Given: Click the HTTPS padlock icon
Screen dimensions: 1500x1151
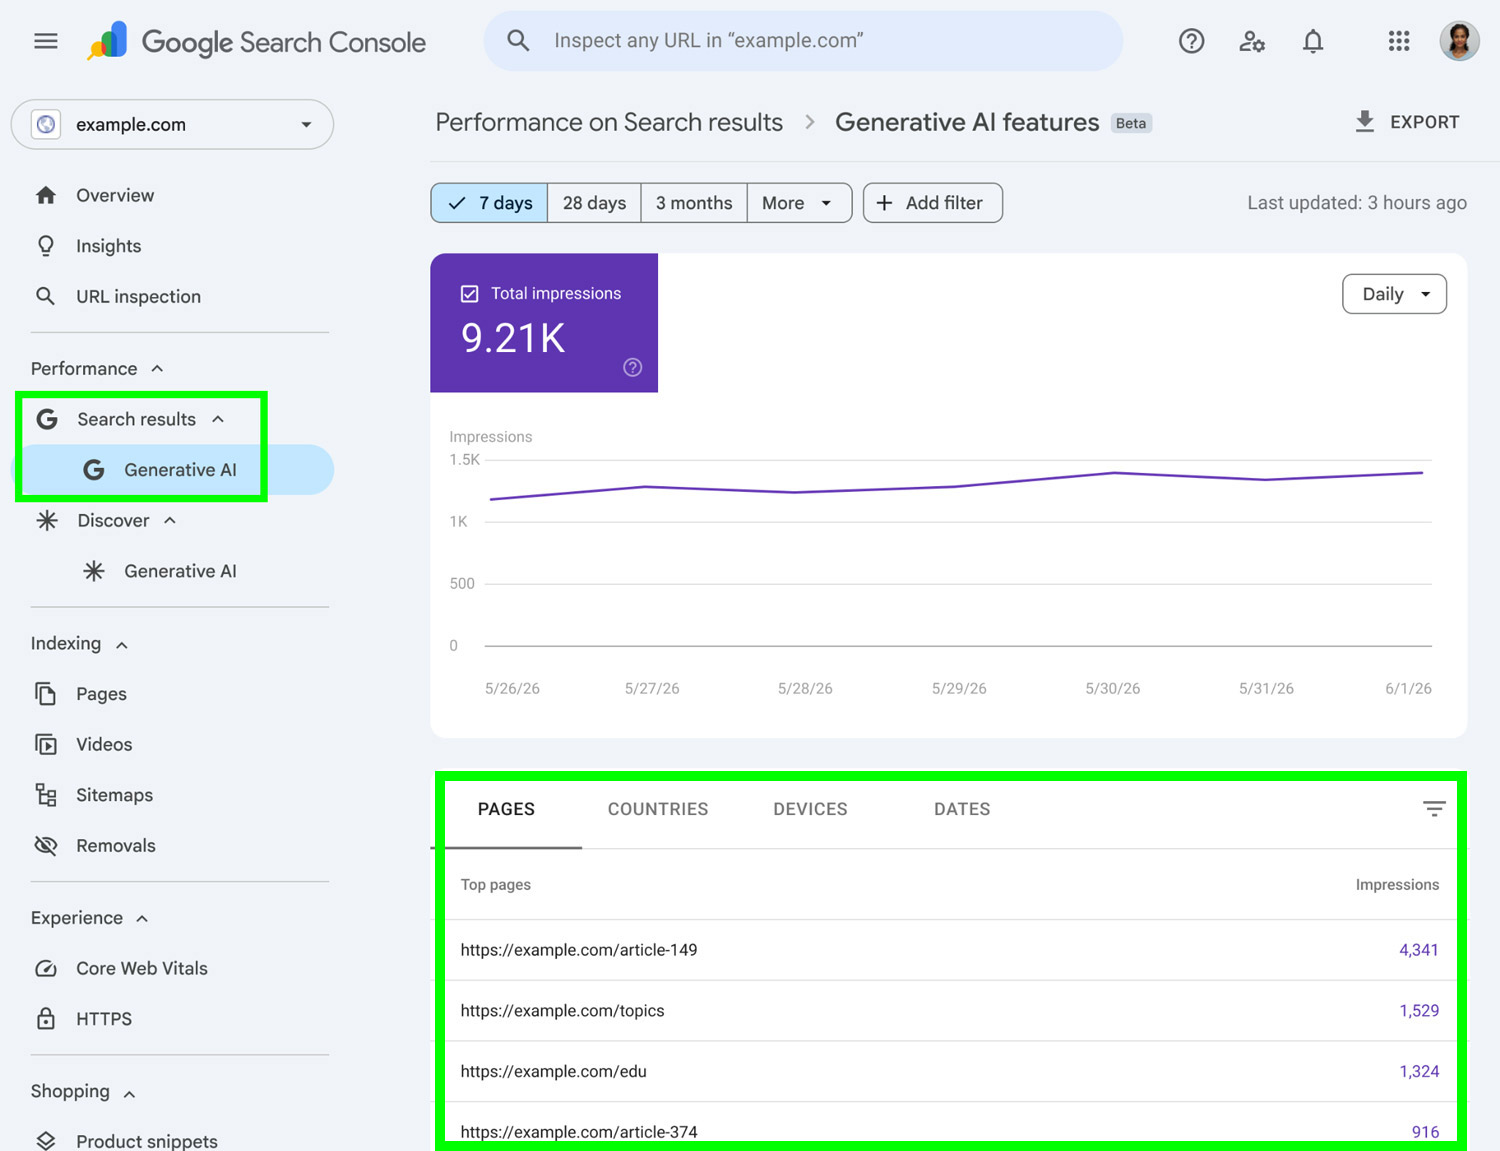Looking at the screenshot, I should [46, 1019].
